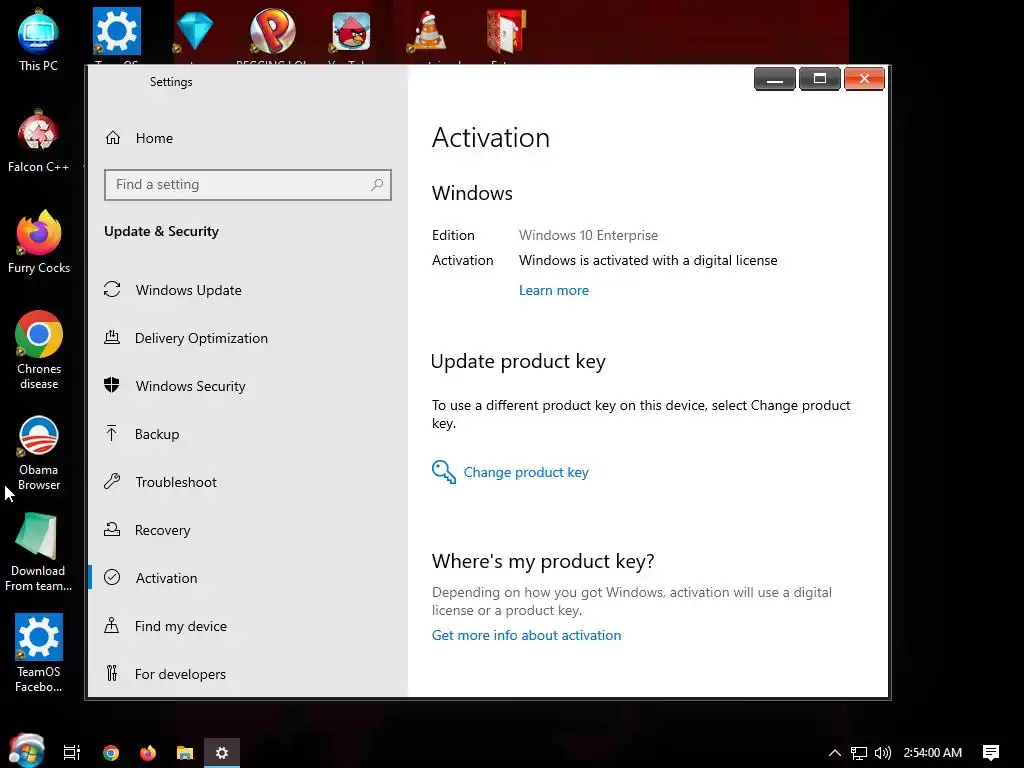1024x768 pixels.
Task: Open the volume speaker tray icon
Action: click(882, 753)
